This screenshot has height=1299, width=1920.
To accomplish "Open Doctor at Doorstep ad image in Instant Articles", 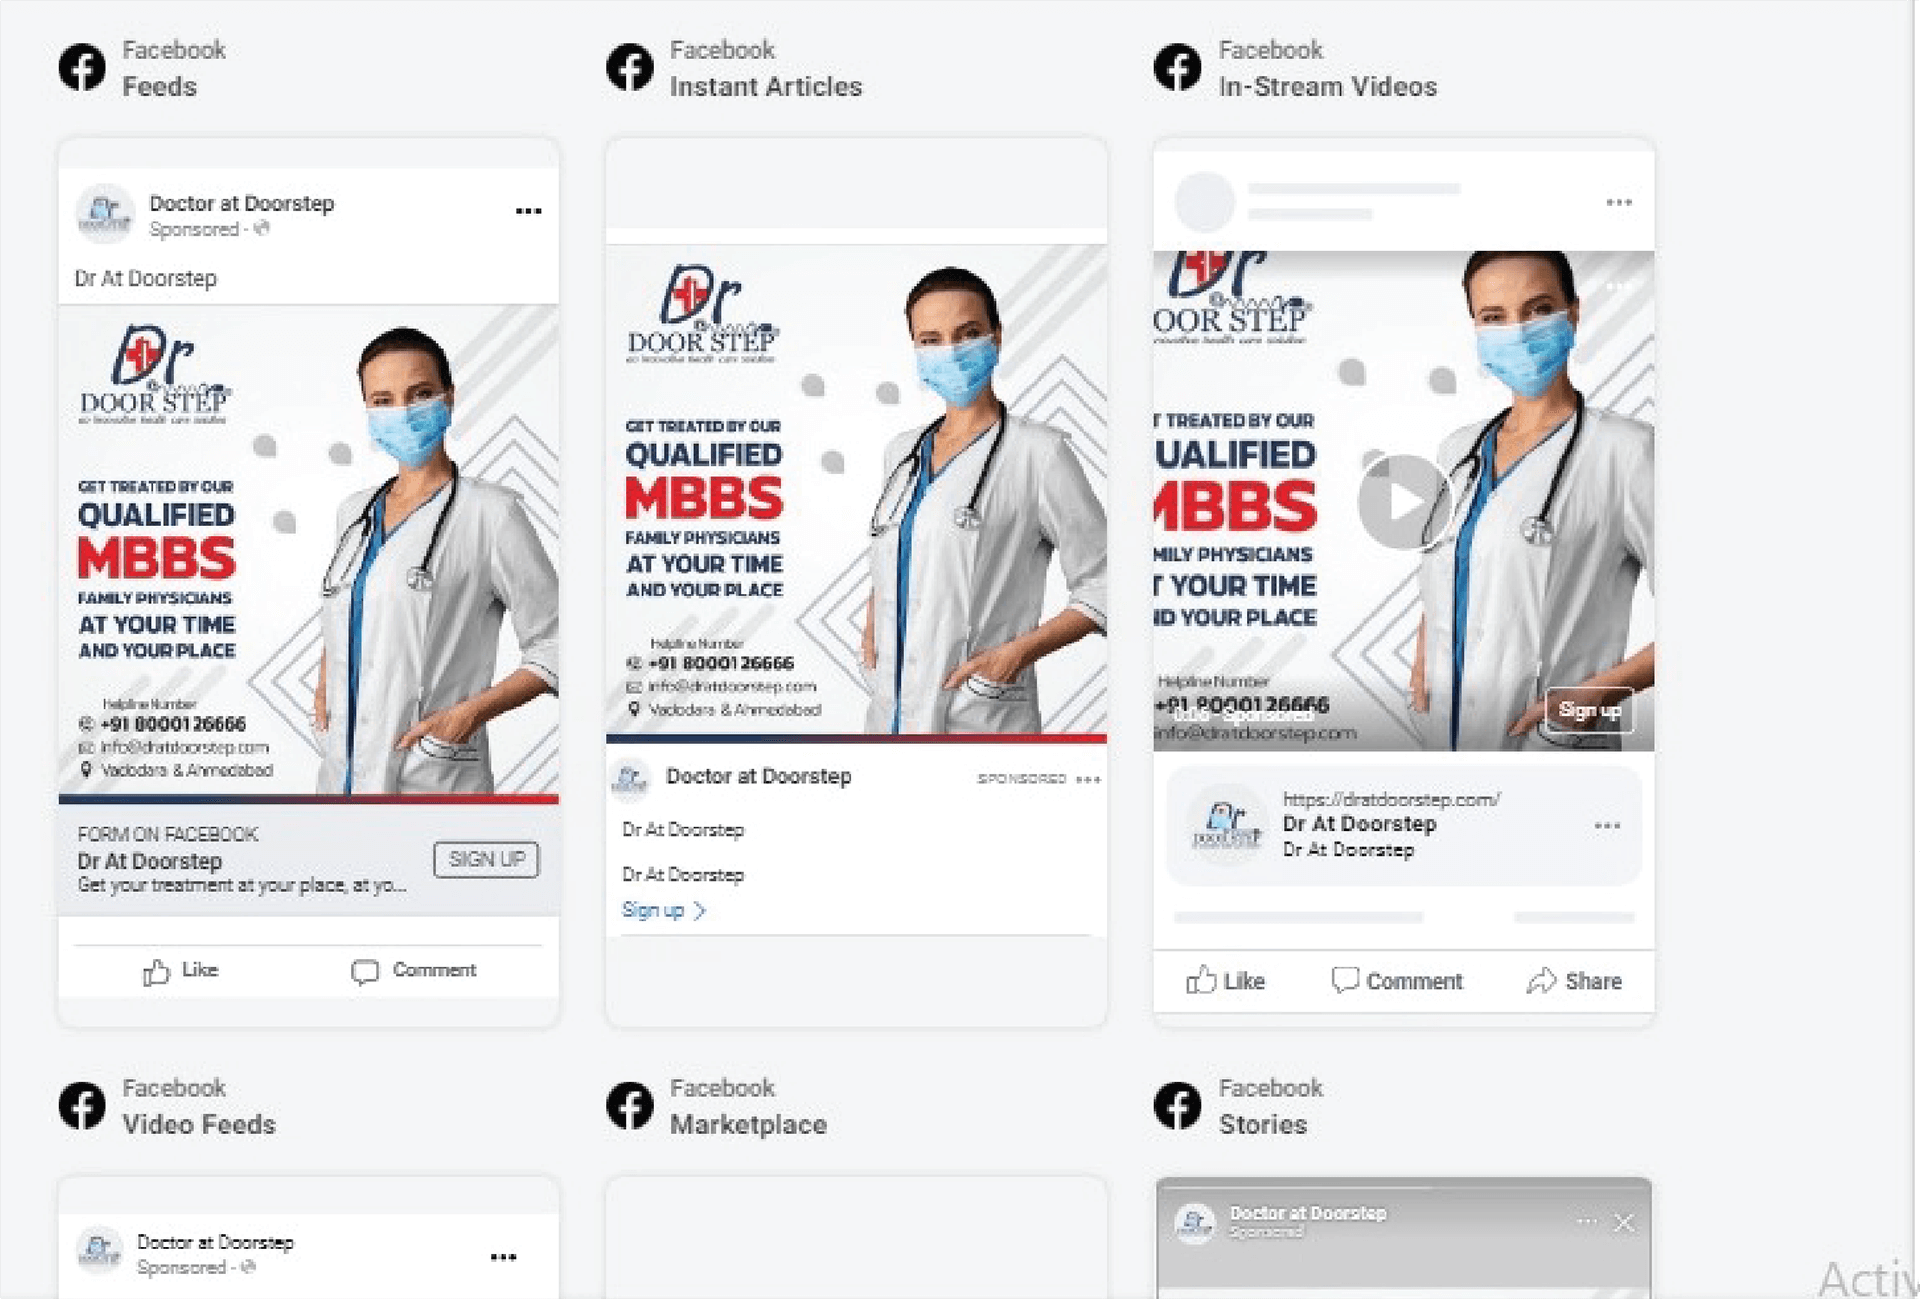I will [856, 490].
